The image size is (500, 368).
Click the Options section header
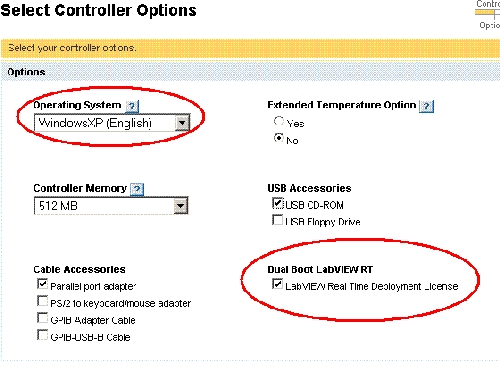coord(26,72)
